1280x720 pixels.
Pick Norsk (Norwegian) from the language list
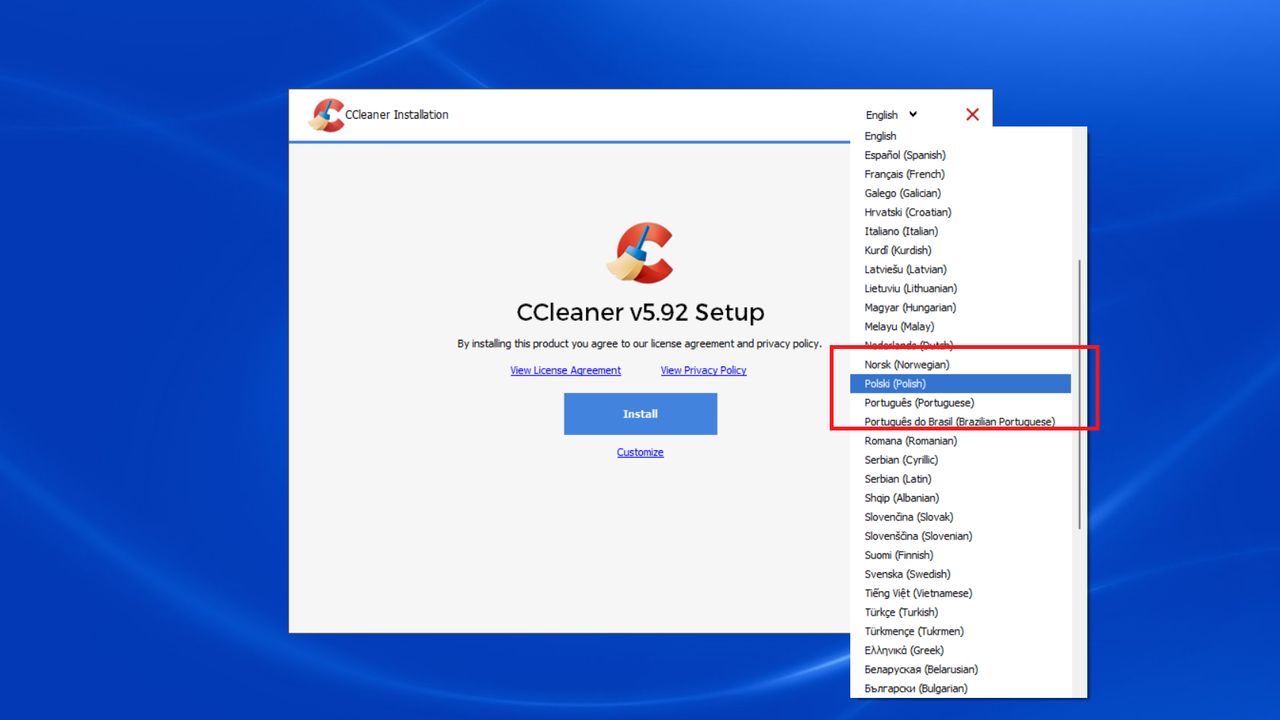coord(907,364)
